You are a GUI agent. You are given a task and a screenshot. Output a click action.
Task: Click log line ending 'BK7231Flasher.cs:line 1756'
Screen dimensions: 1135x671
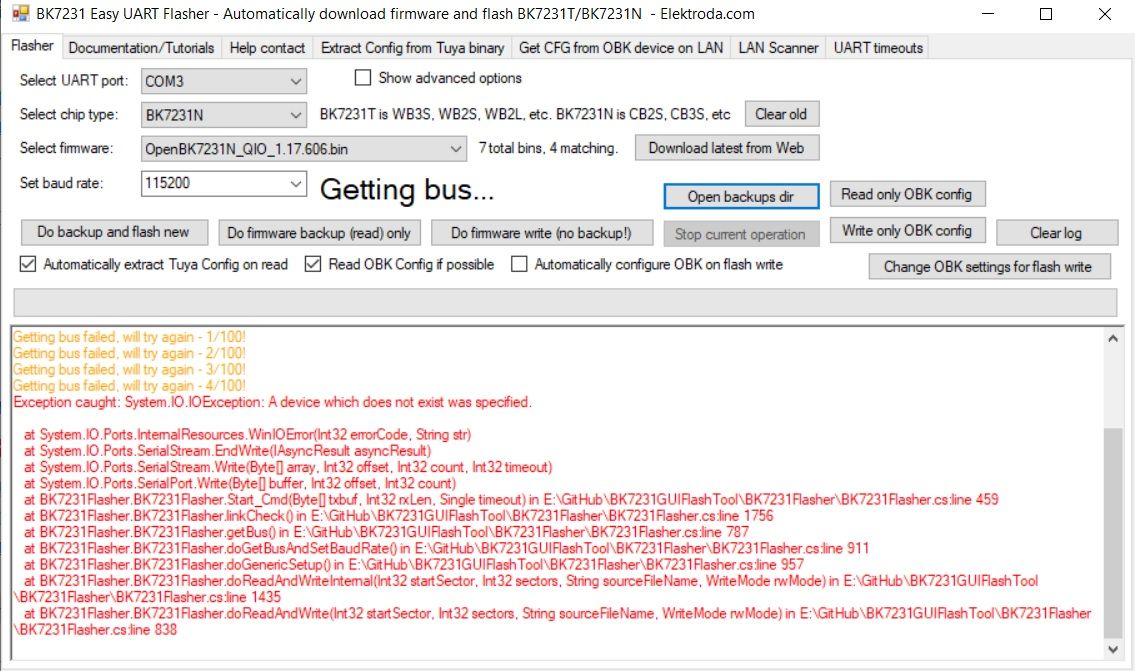(399, 515)
